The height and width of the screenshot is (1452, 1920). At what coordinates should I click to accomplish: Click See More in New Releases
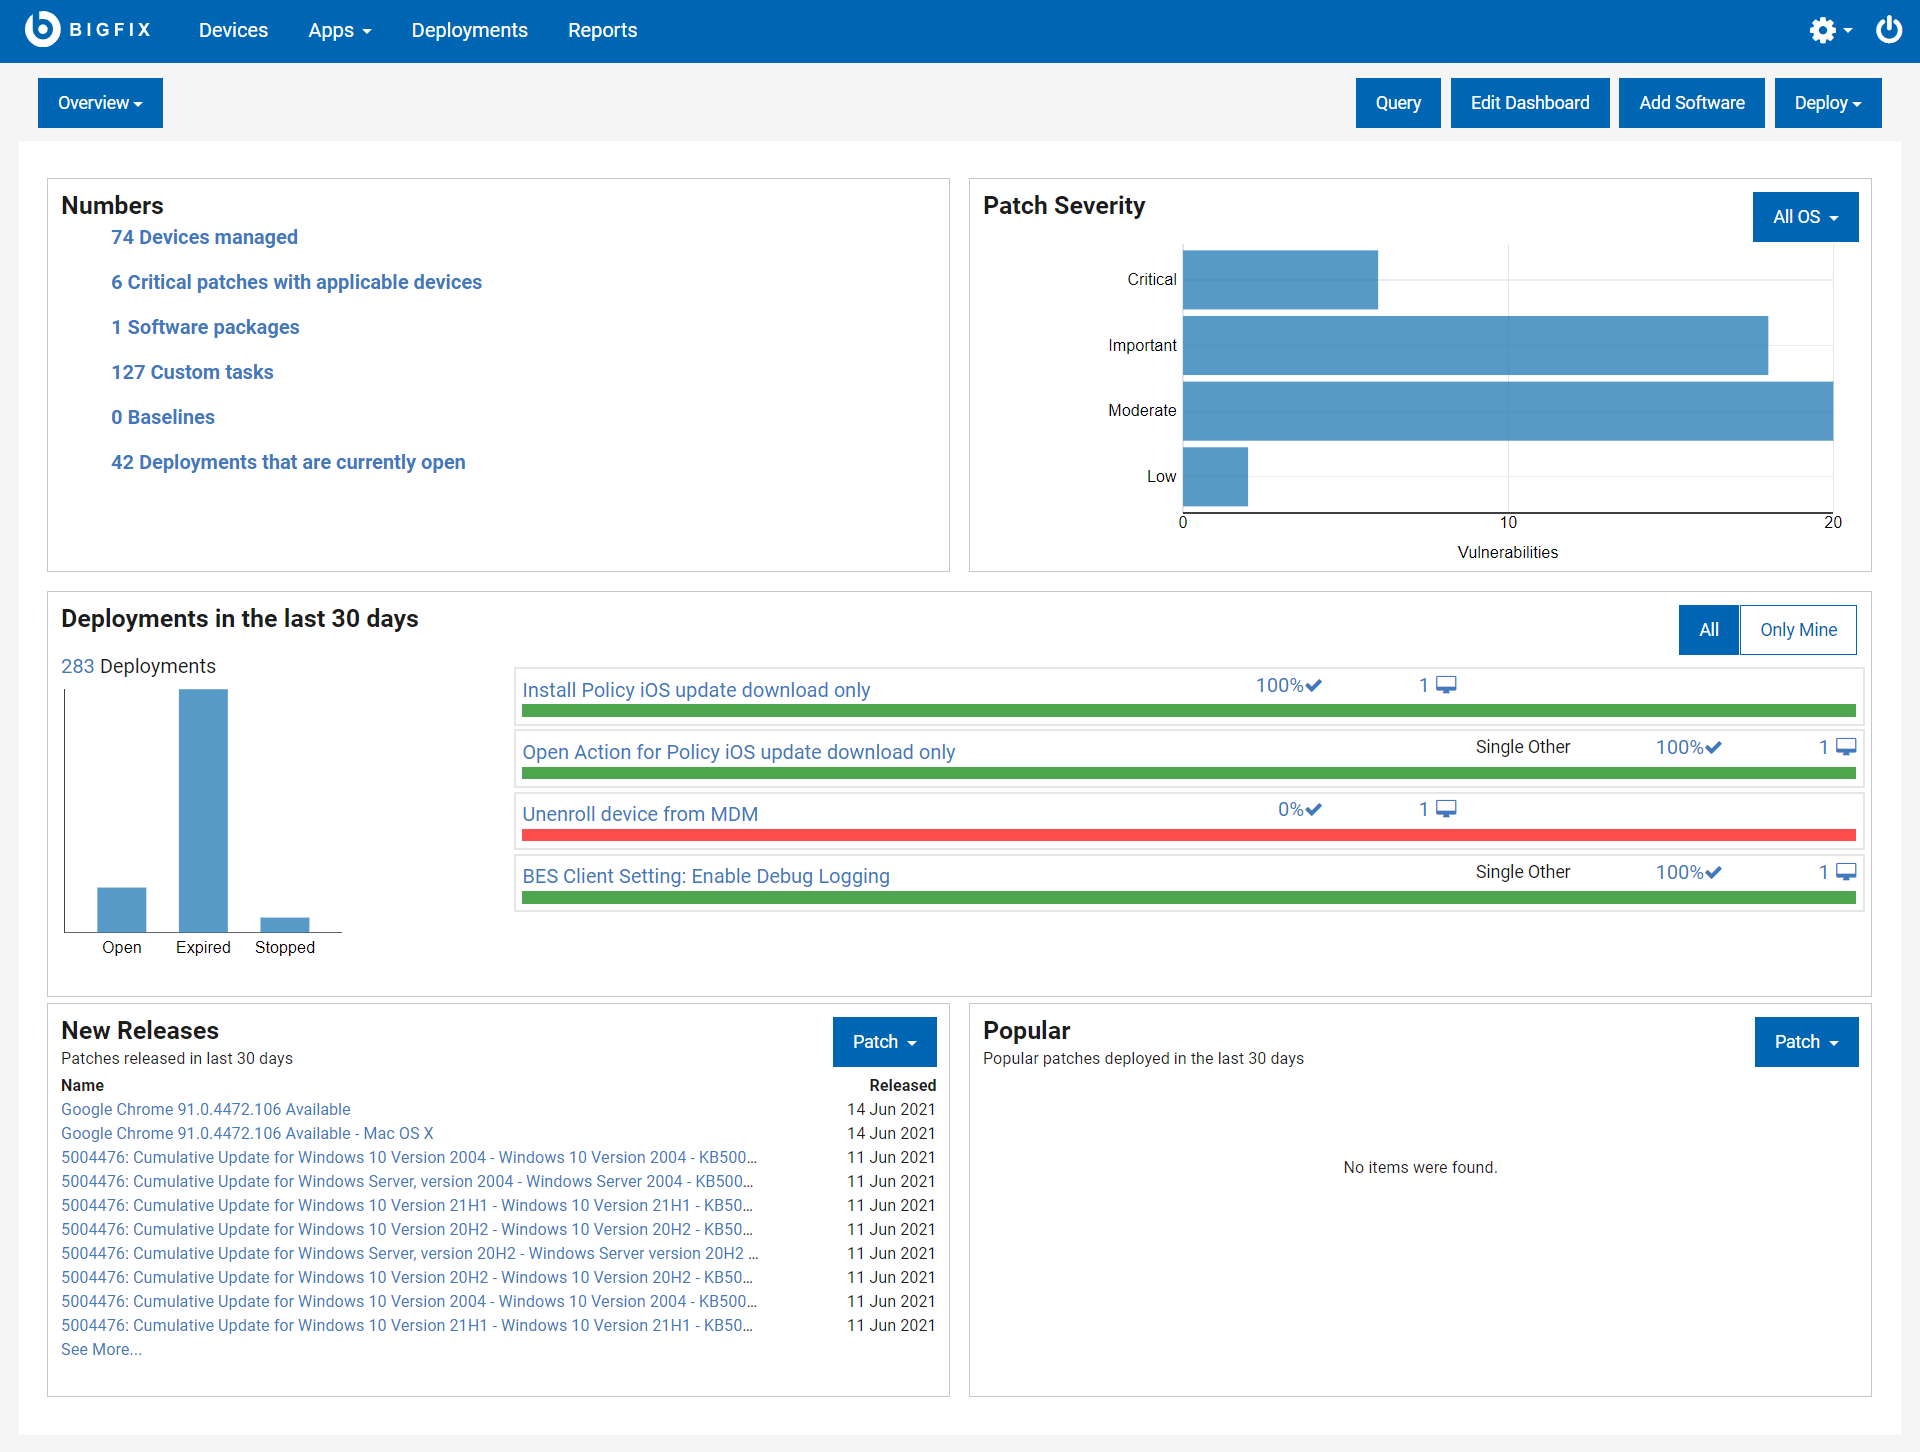pos(100,1349)
